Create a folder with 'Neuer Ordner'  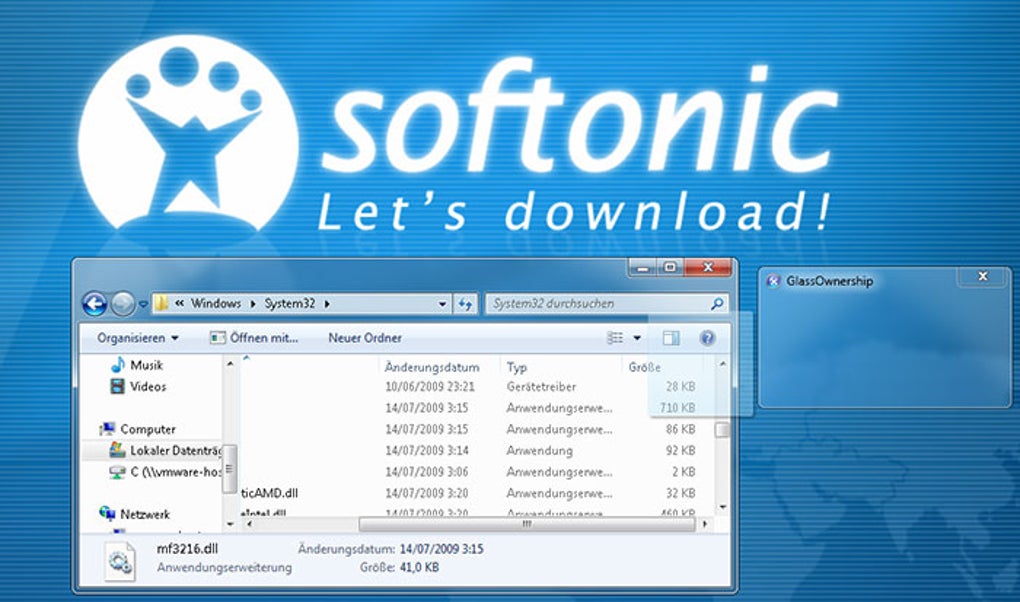(x=364, y=338)
